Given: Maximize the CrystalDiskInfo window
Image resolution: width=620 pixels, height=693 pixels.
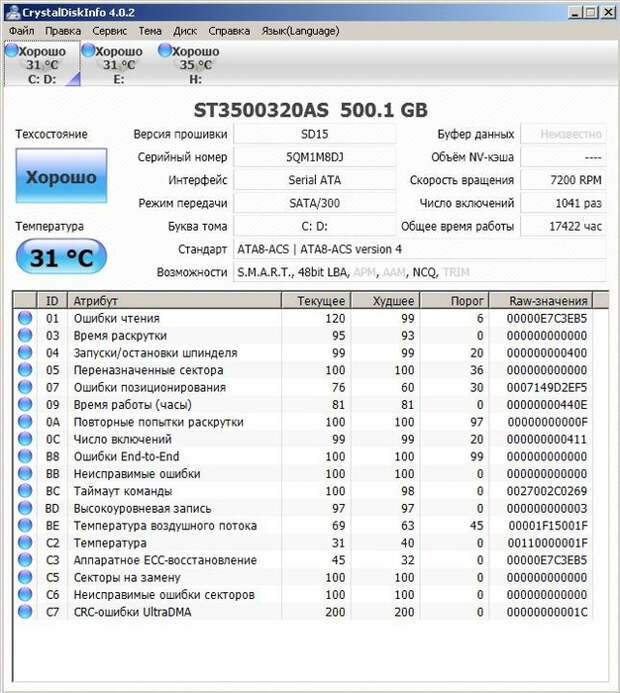Looking at the screenshot, I should pyautogui.click(x=591, y=12).
